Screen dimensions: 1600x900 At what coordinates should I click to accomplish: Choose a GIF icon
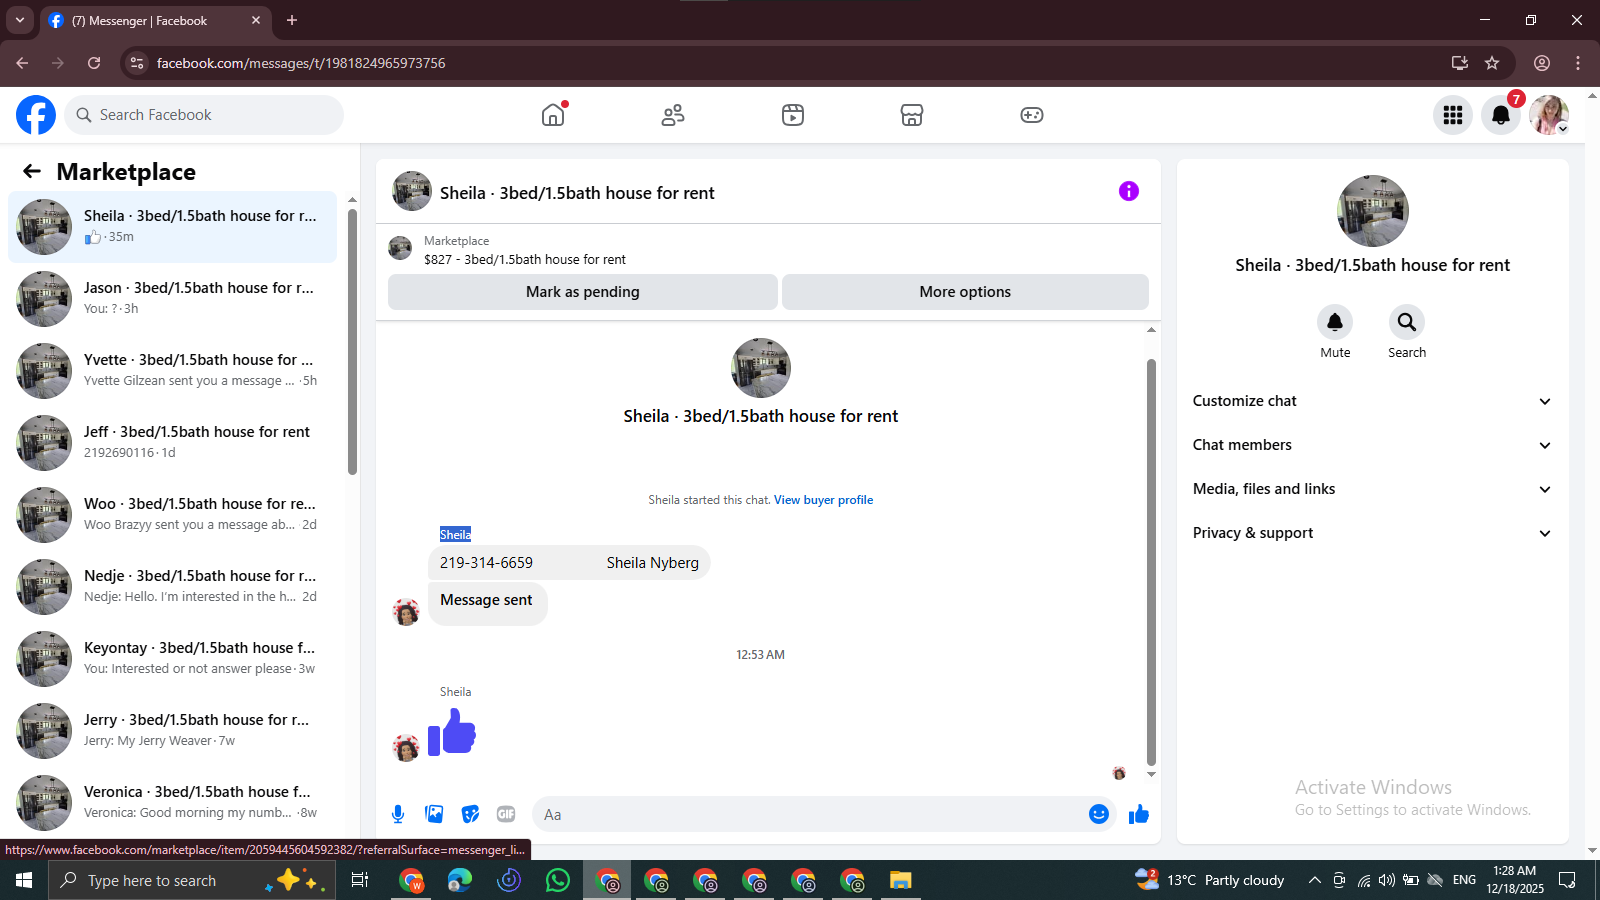click(506, 814)
